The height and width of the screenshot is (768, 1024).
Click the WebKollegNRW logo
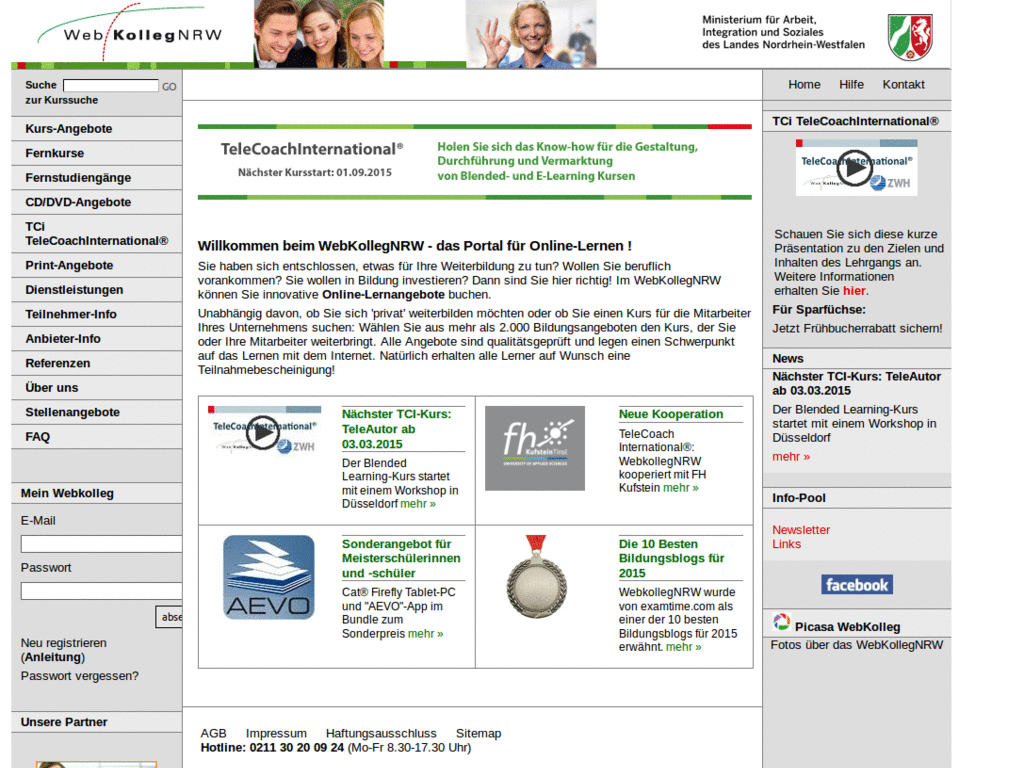coord(131,33)
